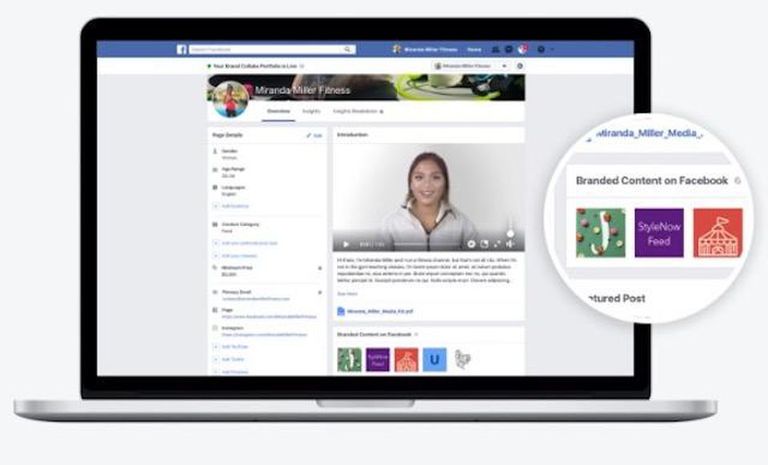The image size is (768, 465).
Task: Click Edit in the Page Details header
Action: point(314,135)
